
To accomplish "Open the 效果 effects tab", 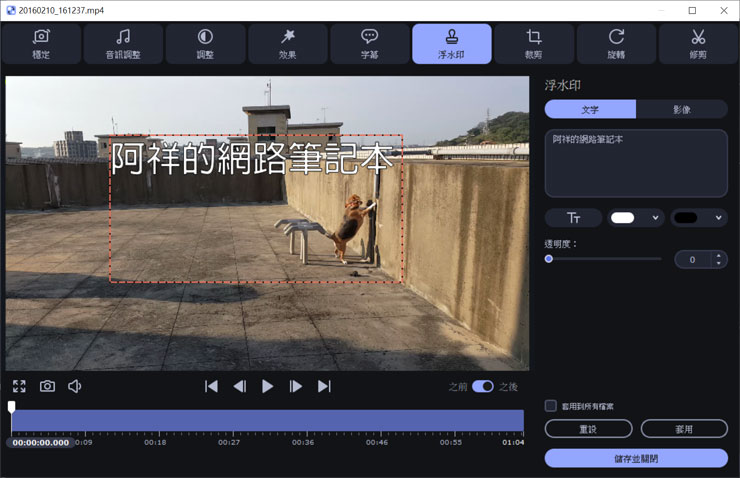I will (287, 44).
